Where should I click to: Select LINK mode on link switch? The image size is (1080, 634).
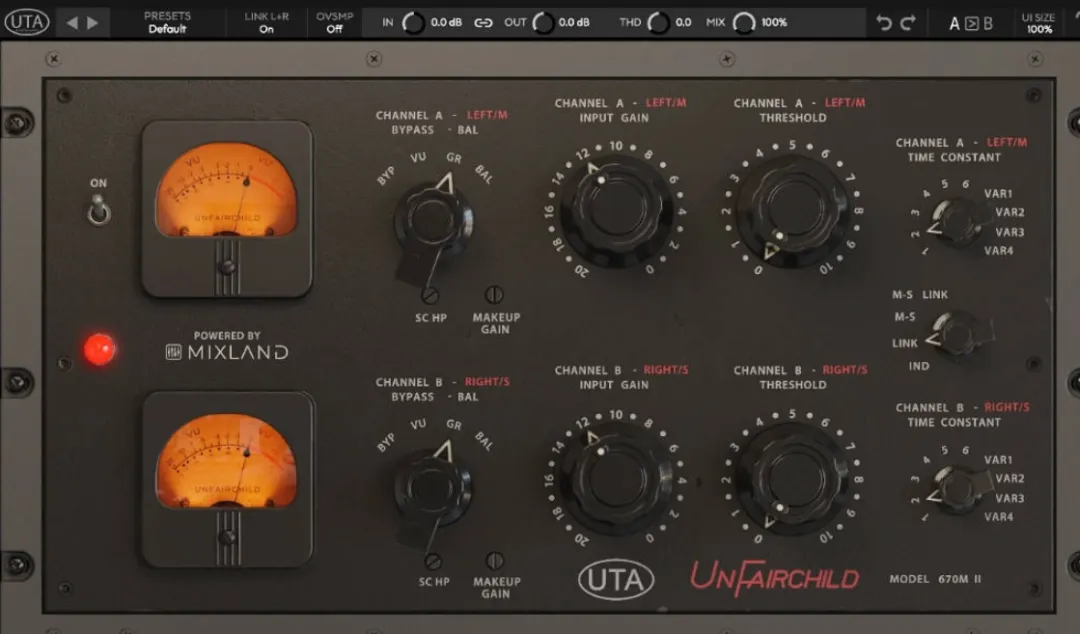pyautogui.click(x=905, y=343)
